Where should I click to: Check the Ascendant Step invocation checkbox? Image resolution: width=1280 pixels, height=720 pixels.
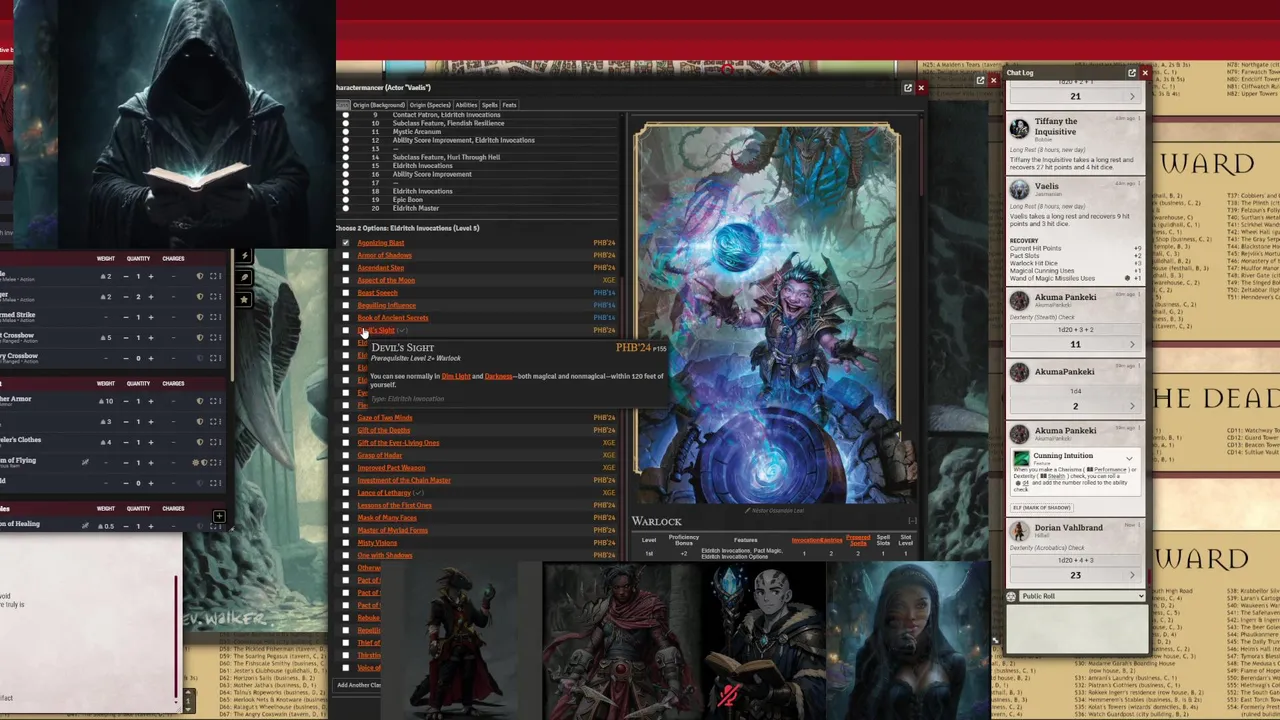coord(346,268)
